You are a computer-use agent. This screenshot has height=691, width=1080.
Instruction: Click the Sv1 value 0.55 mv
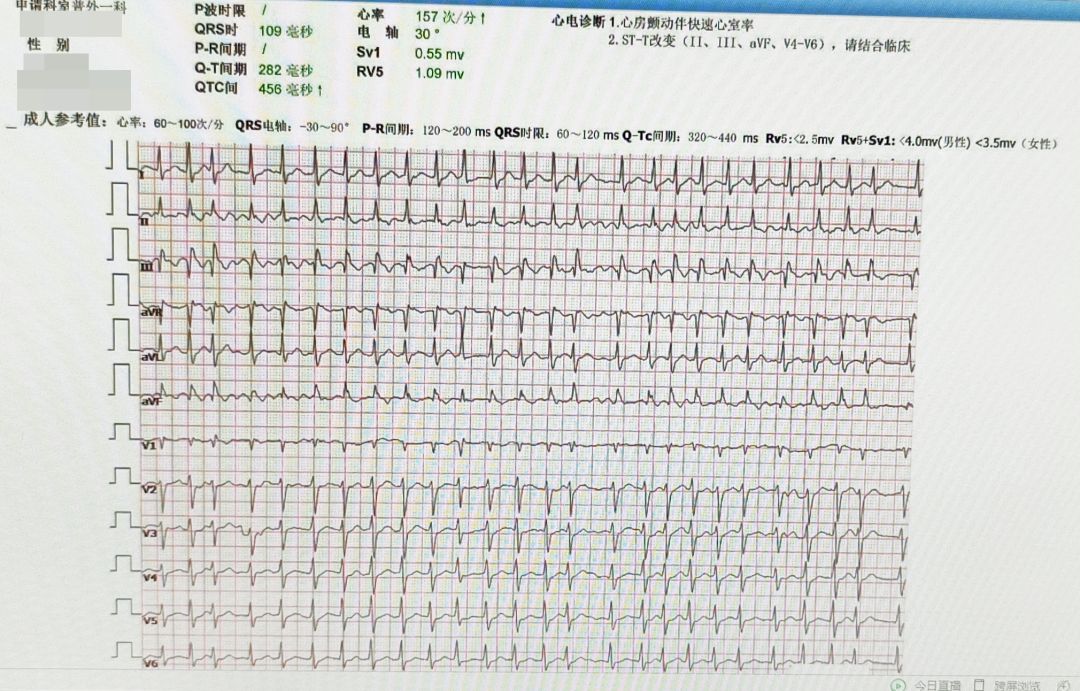point(439,54)
